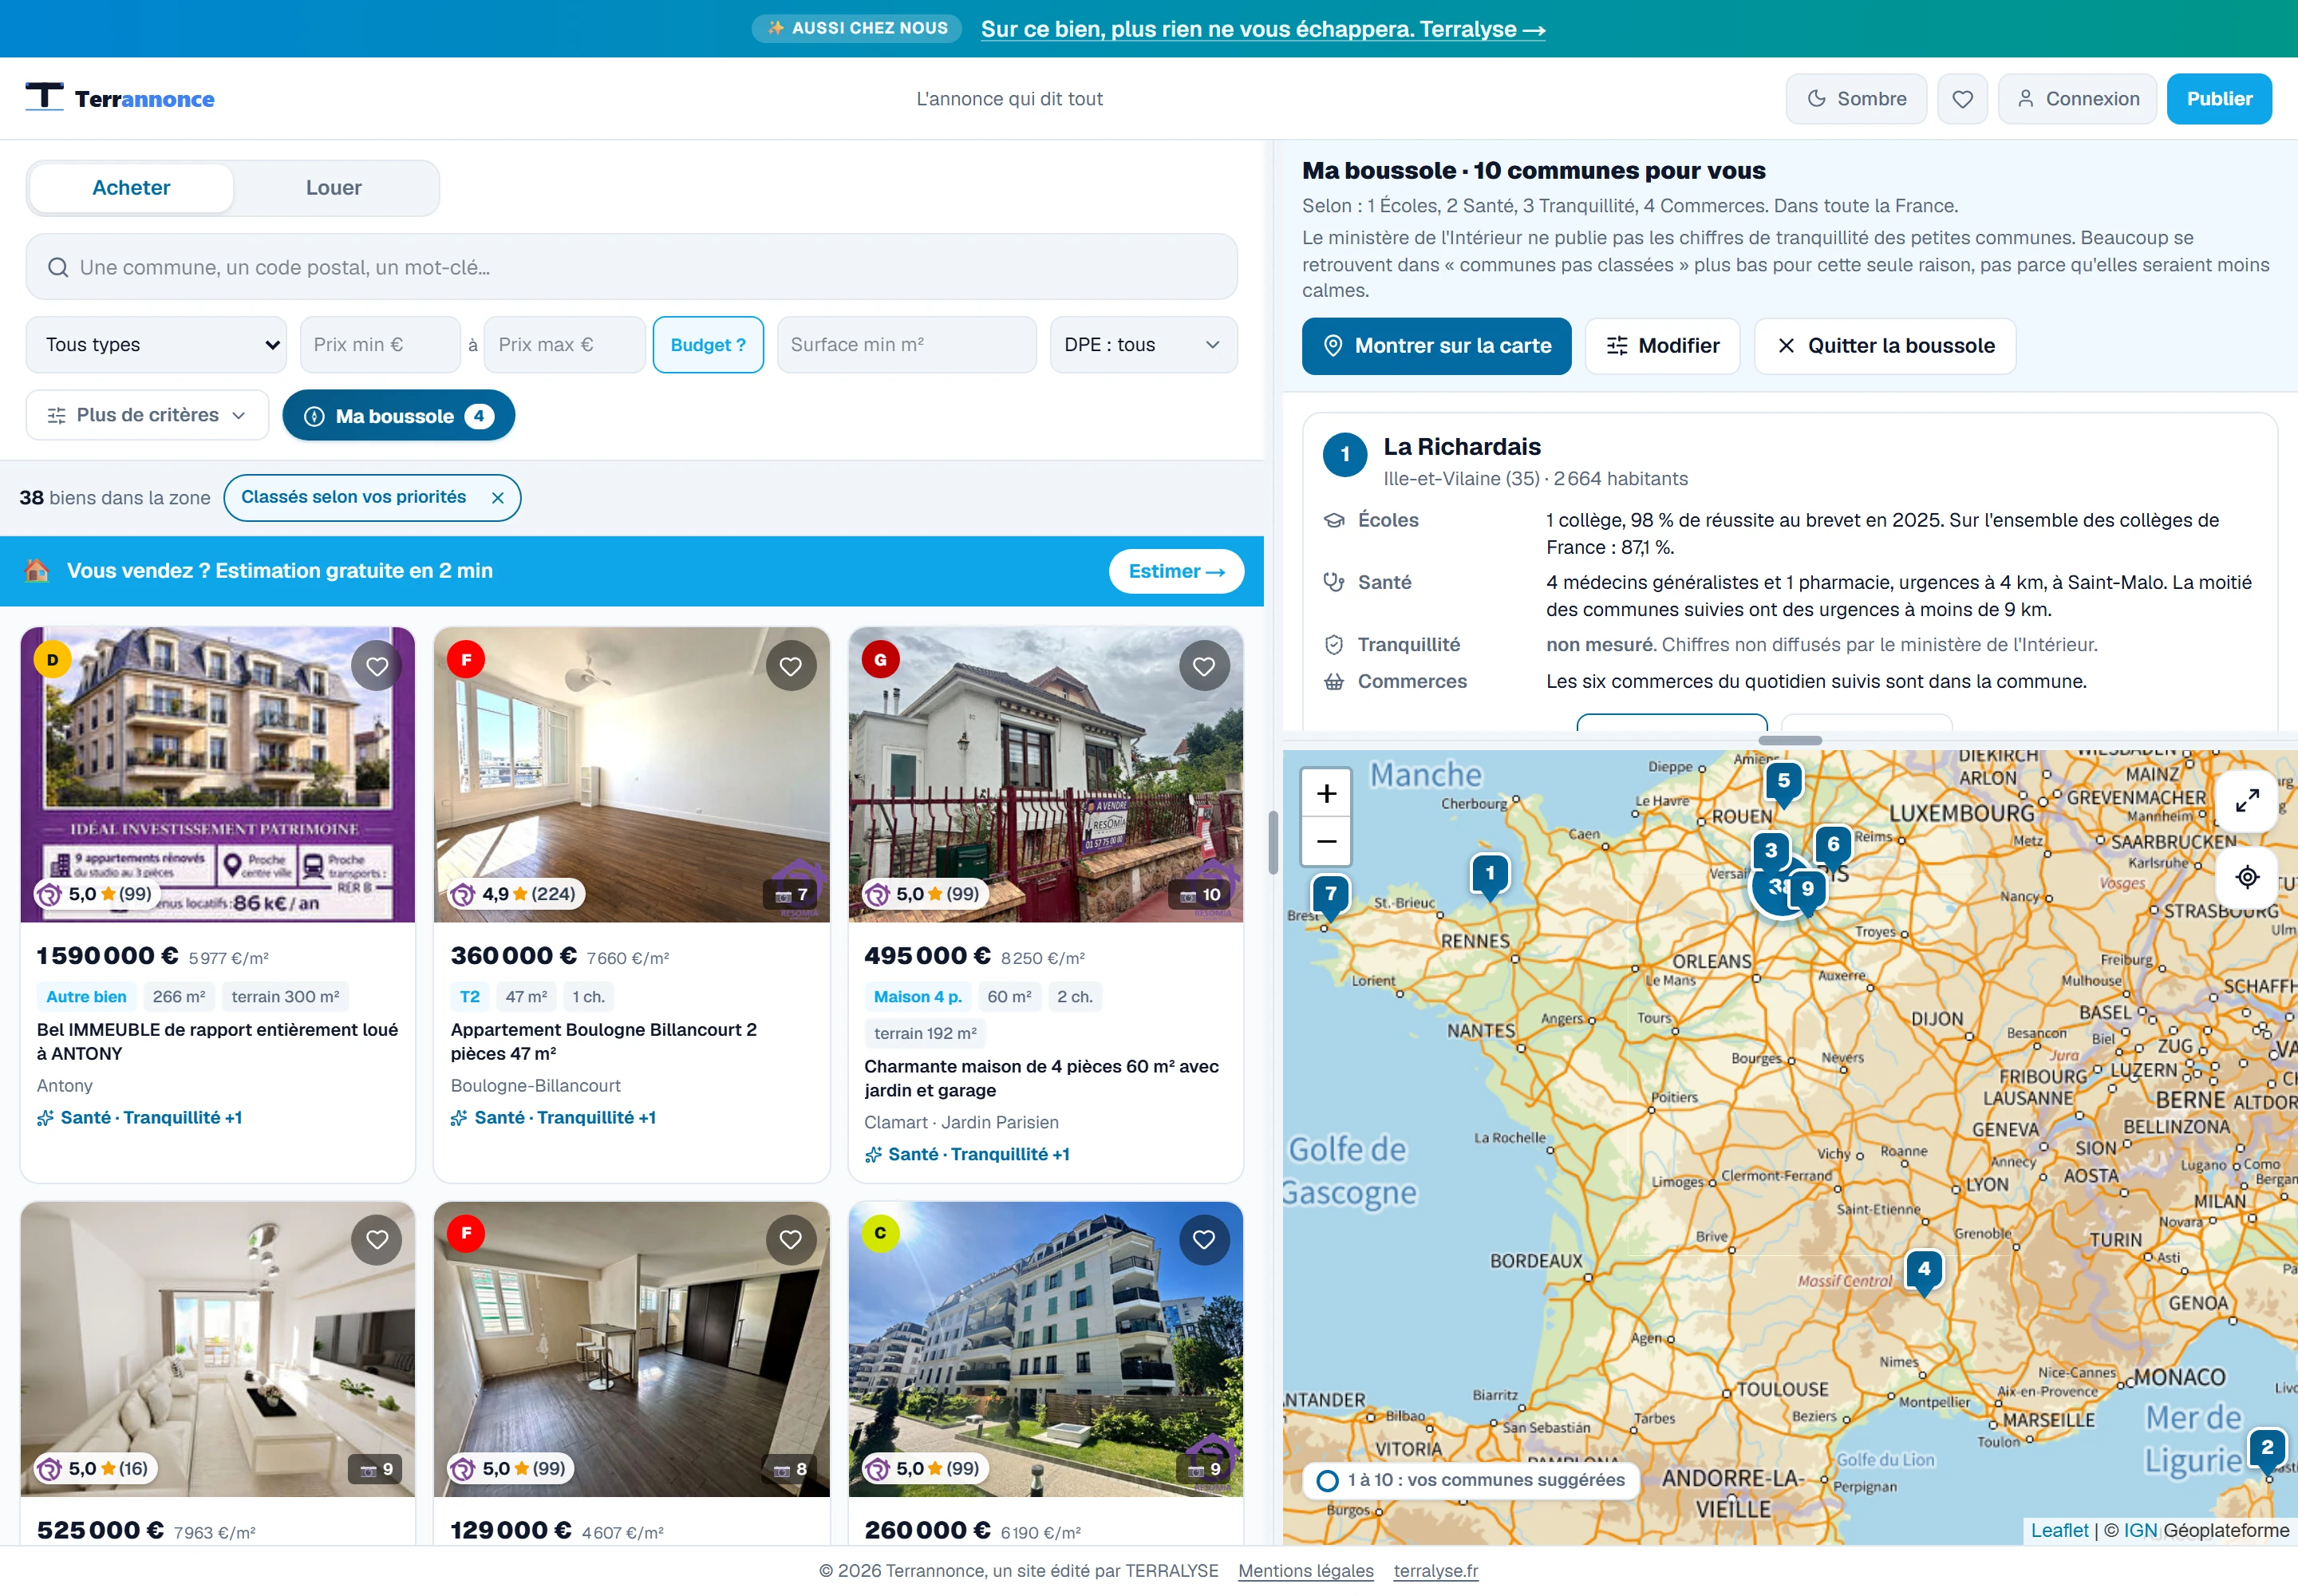Open the Boulogne-Billancourt appartement photo
Screen dimensions: 2298x1596
[631, 775]
